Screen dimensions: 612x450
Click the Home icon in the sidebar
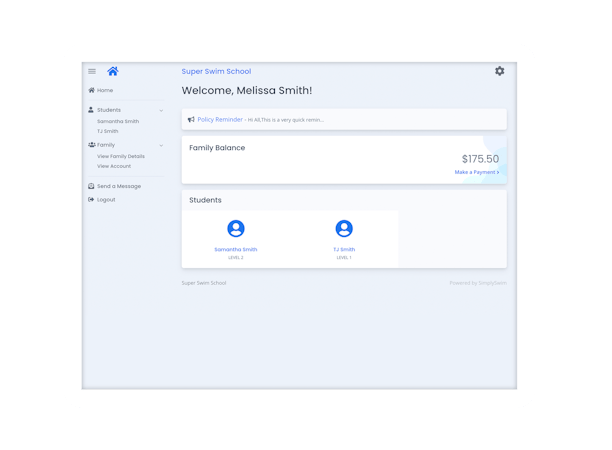91,90
